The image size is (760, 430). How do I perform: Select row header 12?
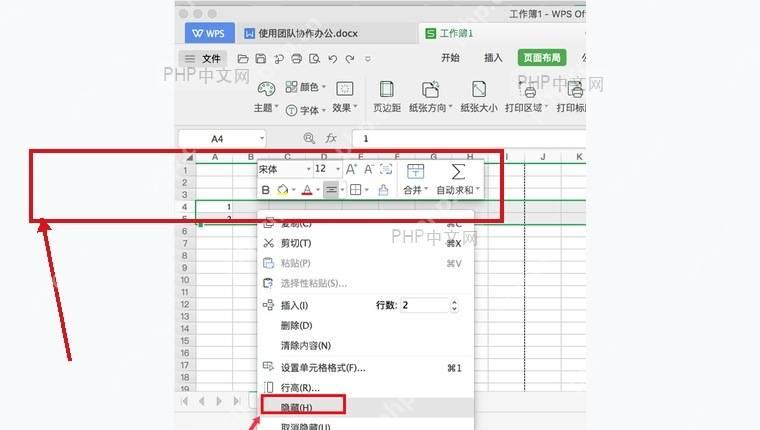tap(185, 304)
